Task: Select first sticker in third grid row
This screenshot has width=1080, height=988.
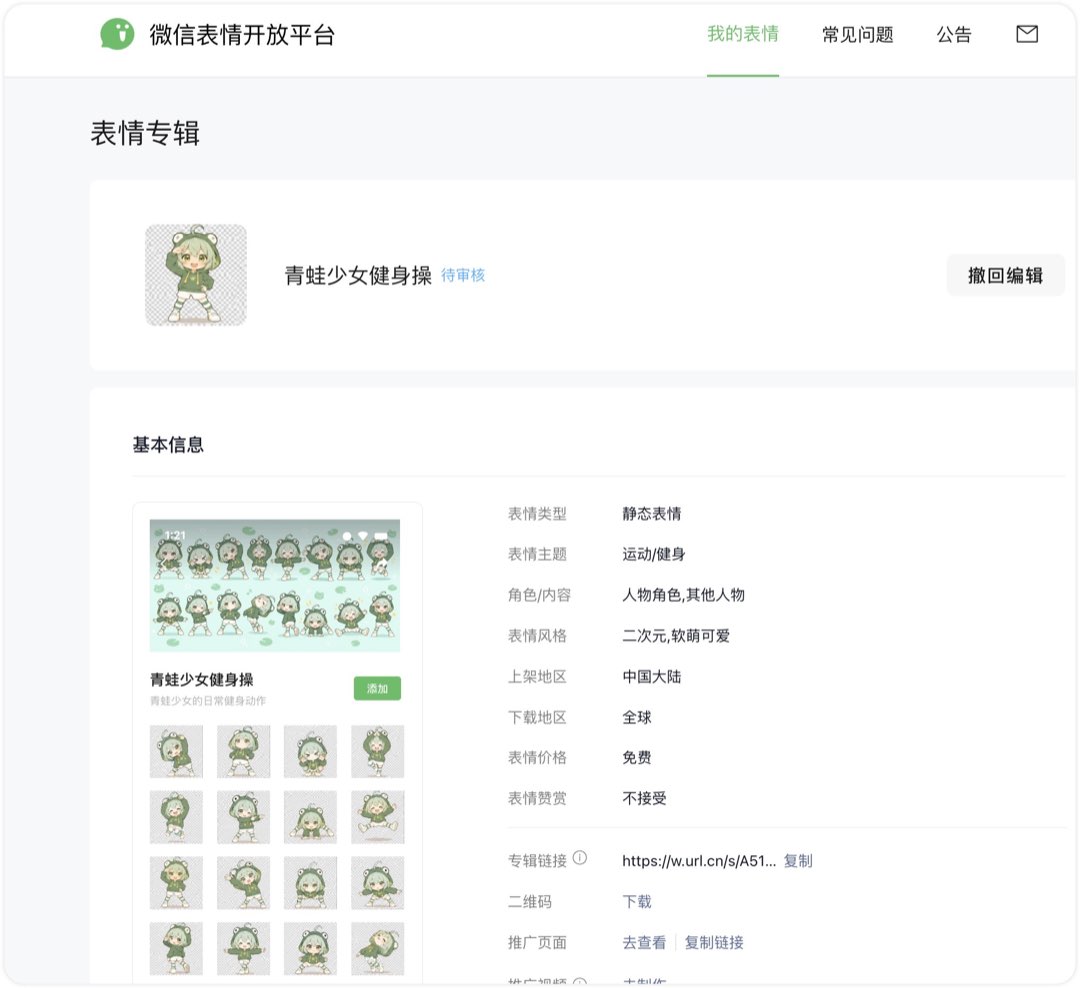Action: click(x=176, y=883)
